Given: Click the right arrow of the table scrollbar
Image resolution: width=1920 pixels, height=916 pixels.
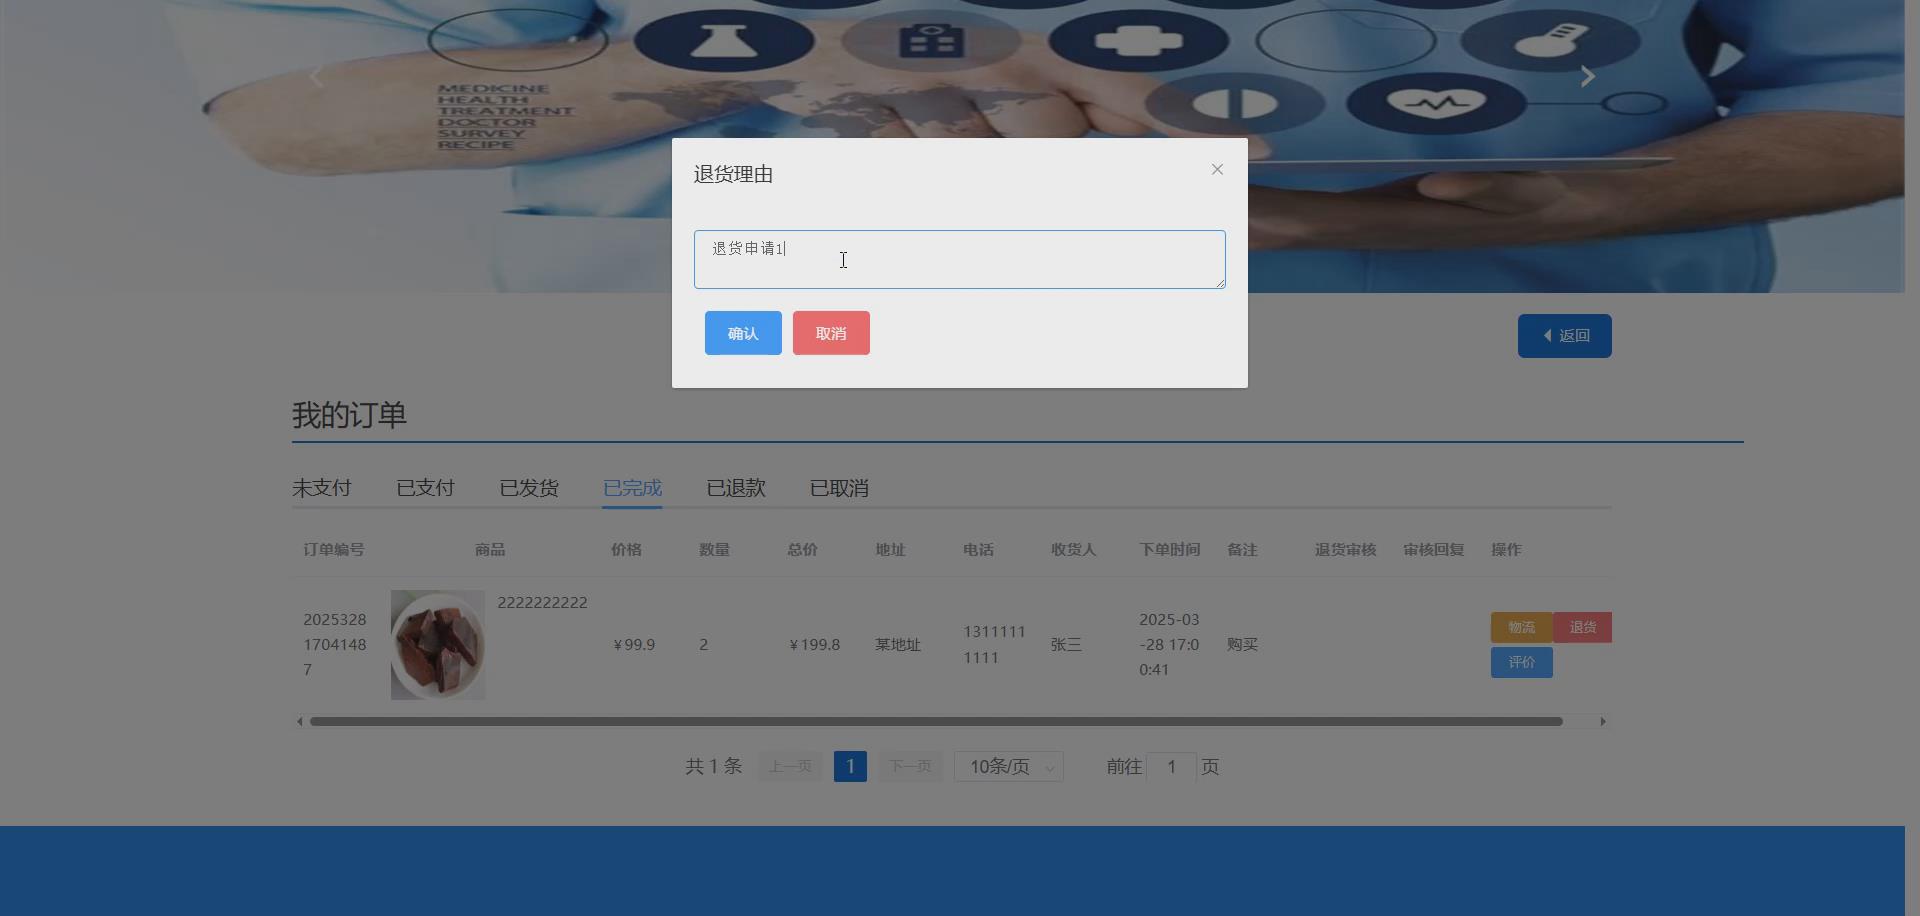Looking at the screenshot, I should pos(1604,720).
